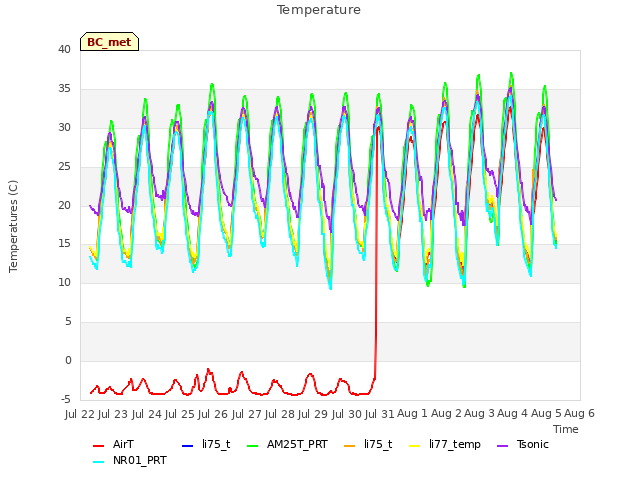The height and width of the screenshot is (480, 640).
Task: Click the Aug 1 x-axis date label
Action: click(x=413, y=414)
